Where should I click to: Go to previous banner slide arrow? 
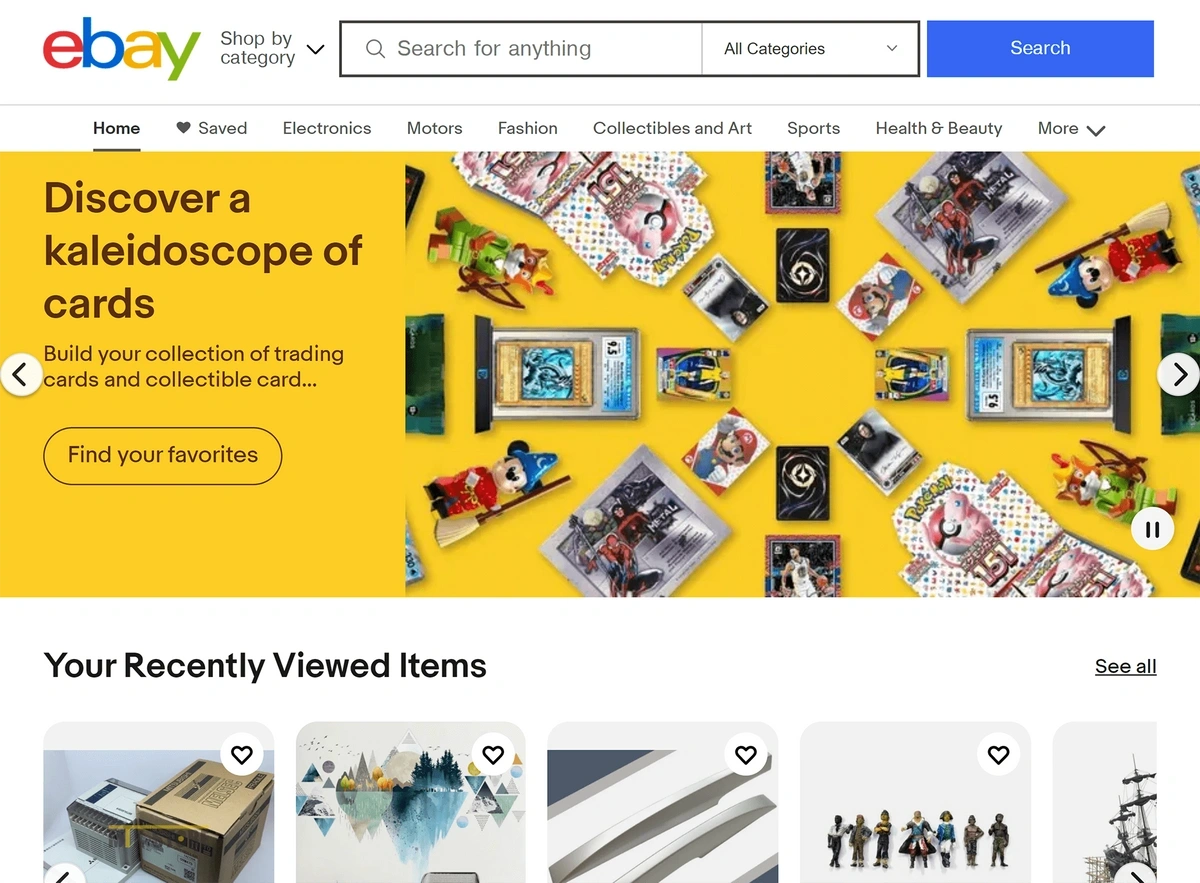click(21, 374)
